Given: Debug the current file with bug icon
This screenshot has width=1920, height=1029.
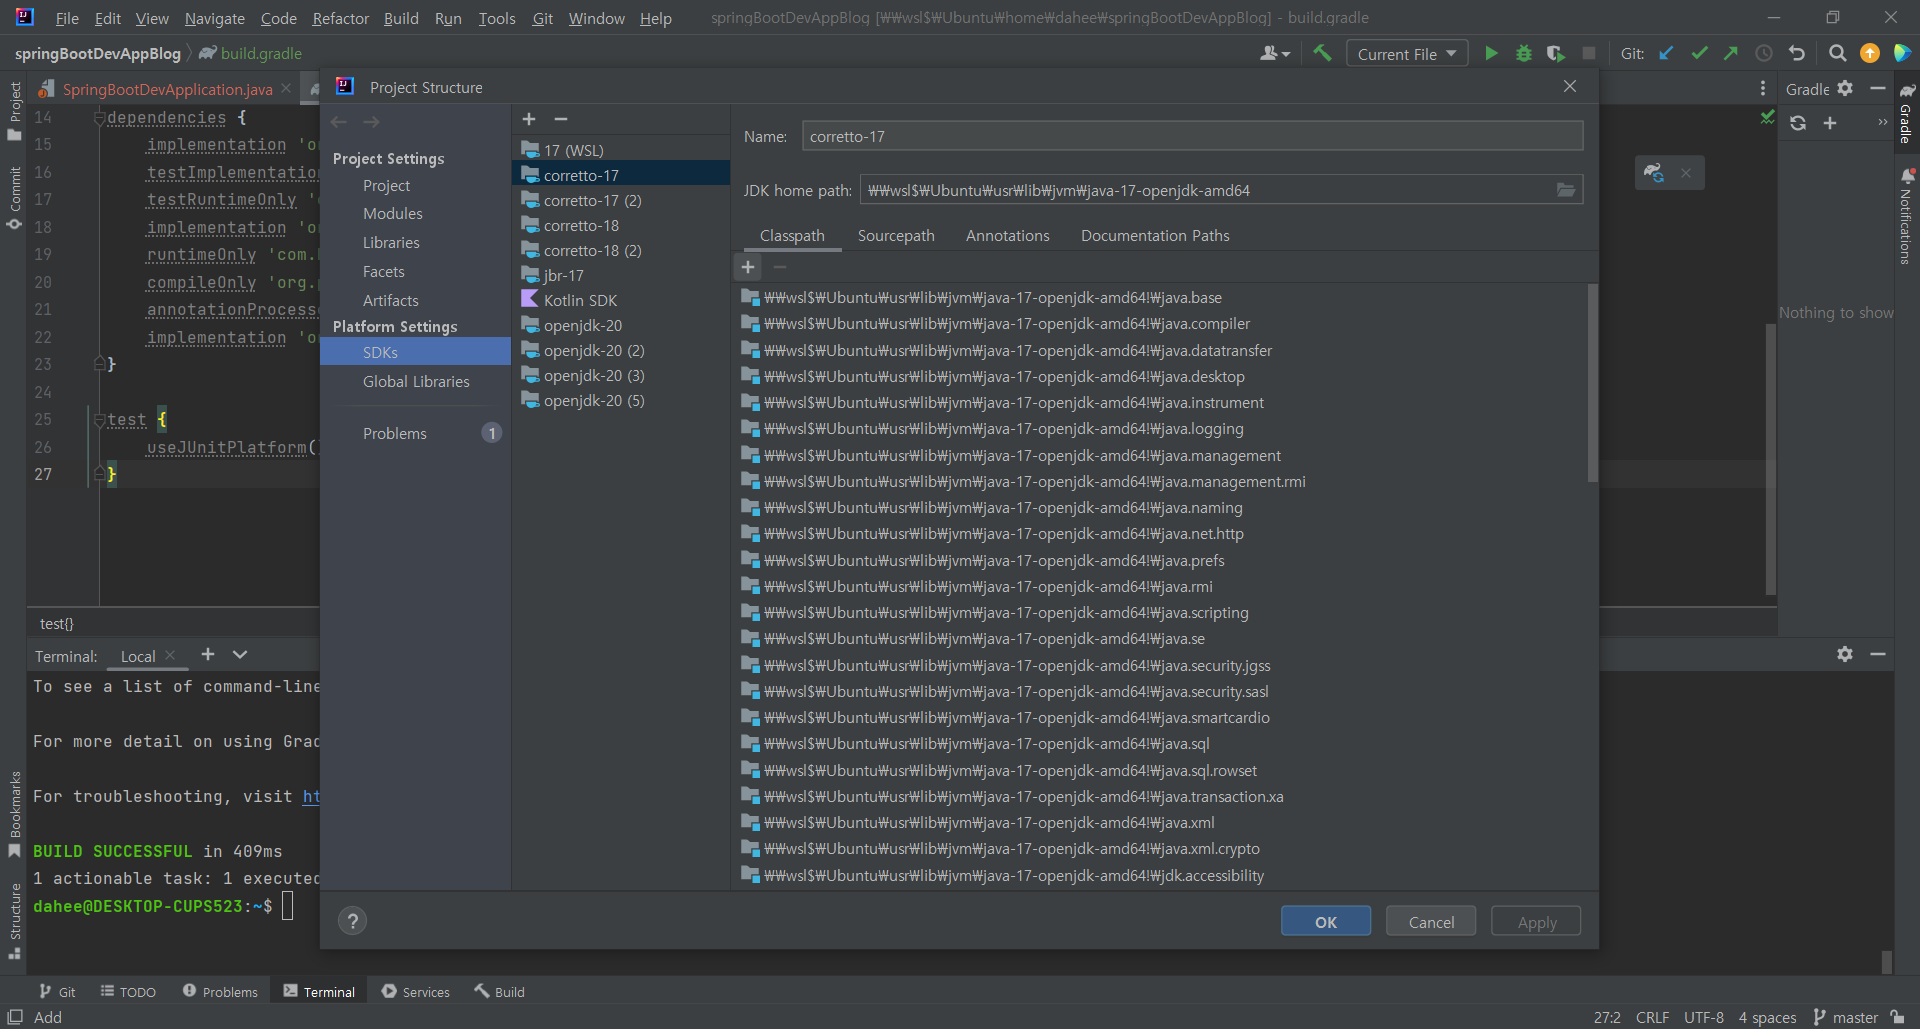Looking at the screenshot, I should click(1524, 53).
